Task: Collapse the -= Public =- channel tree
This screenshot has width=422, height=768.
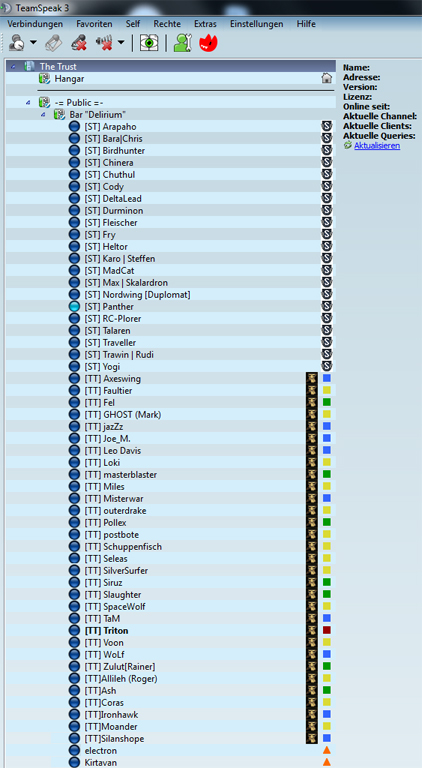Action: click(x=28, y=102)
